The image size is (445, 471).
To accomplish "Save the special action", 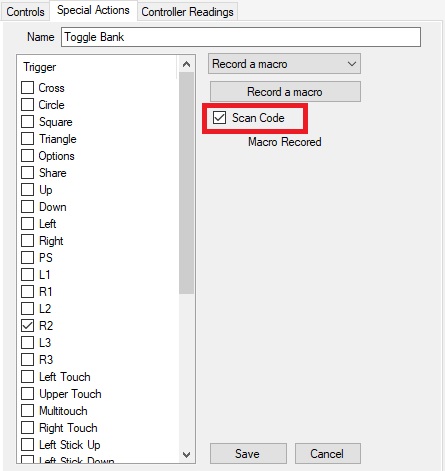I will click(248, 454).
